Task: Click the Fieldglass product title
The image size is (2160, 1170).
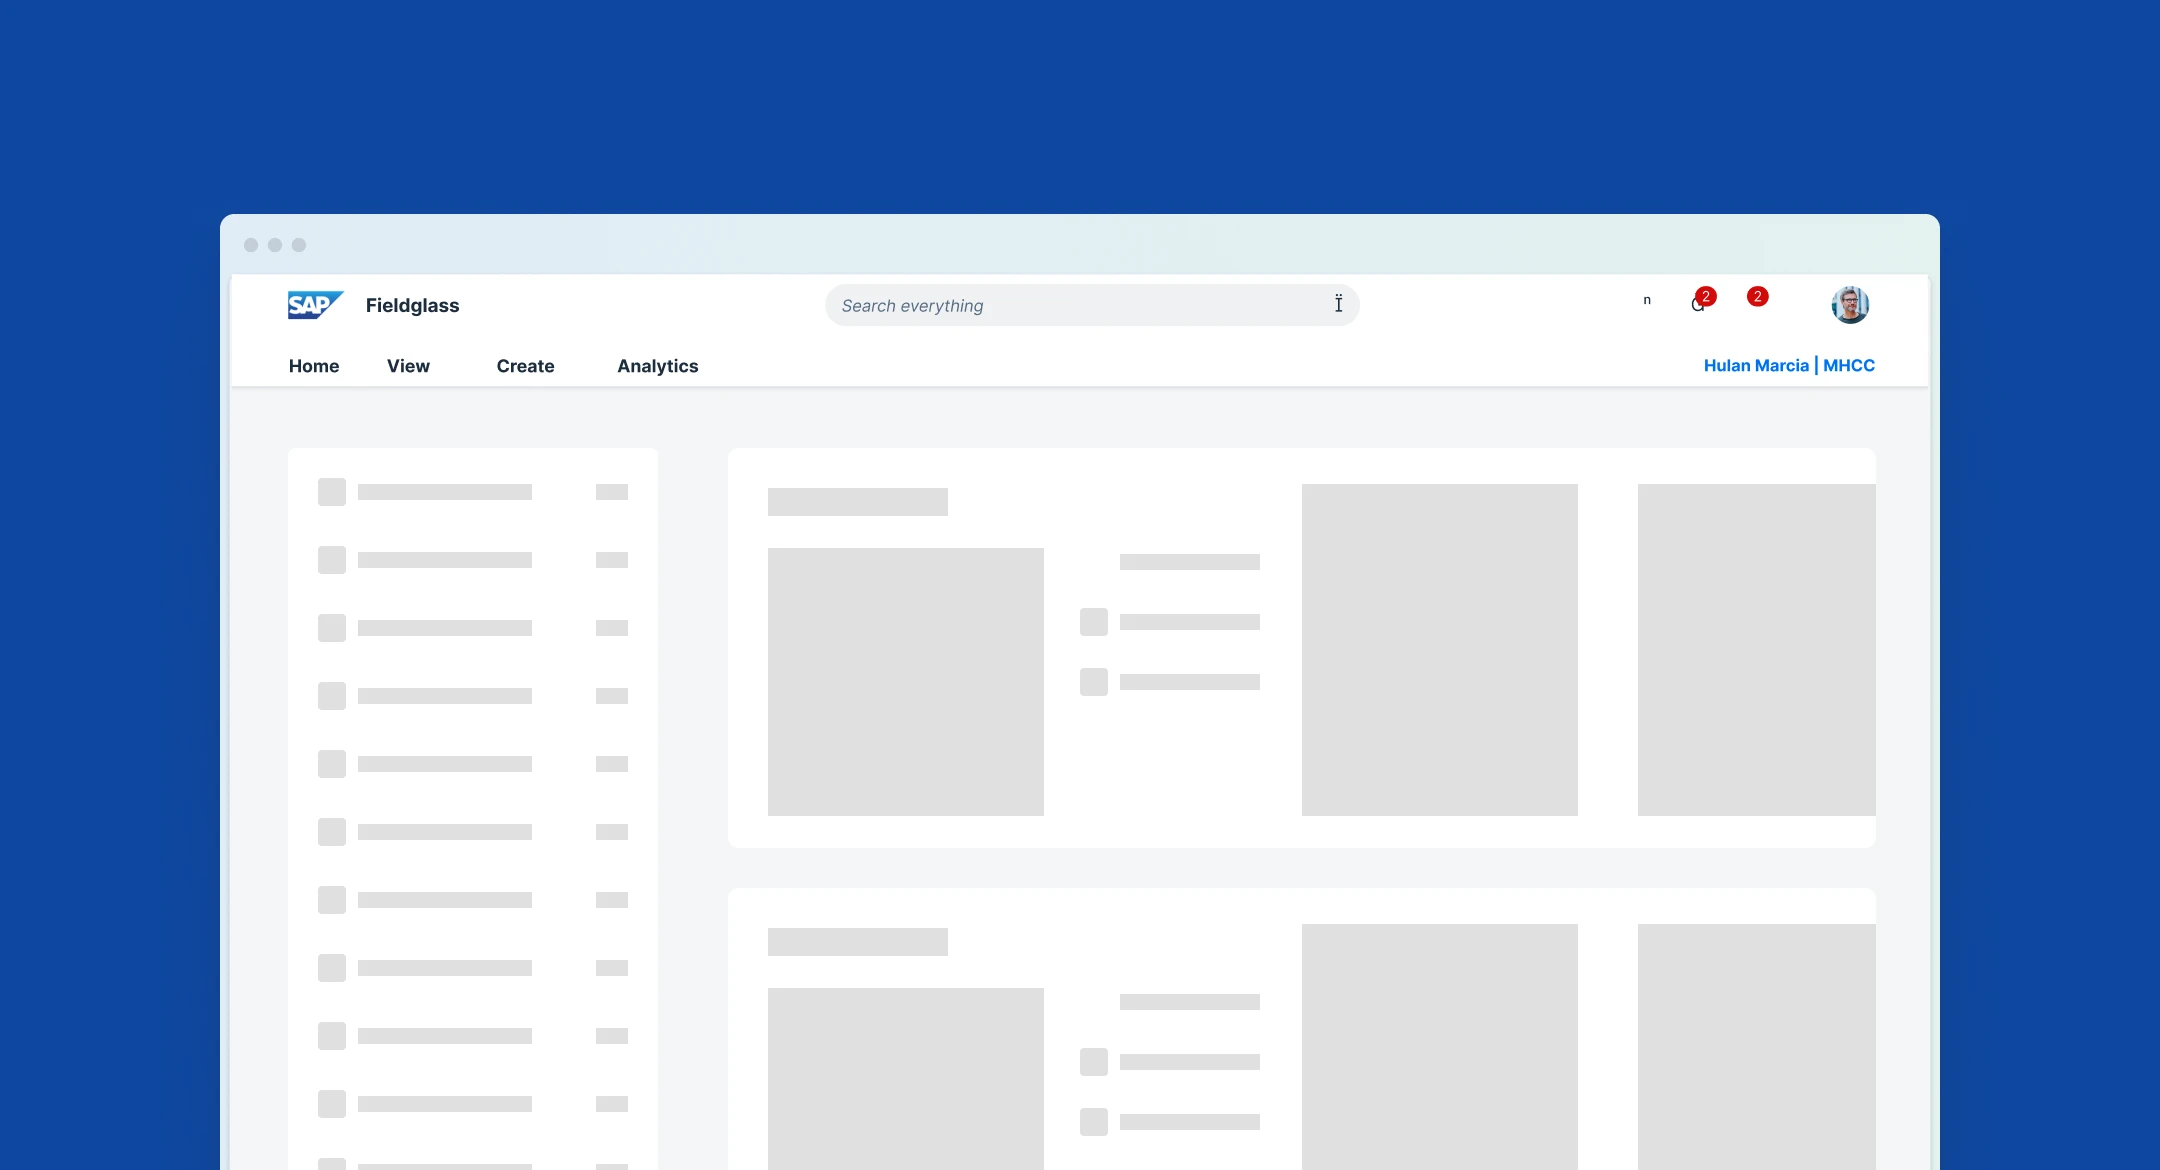Action: (412, 306)
